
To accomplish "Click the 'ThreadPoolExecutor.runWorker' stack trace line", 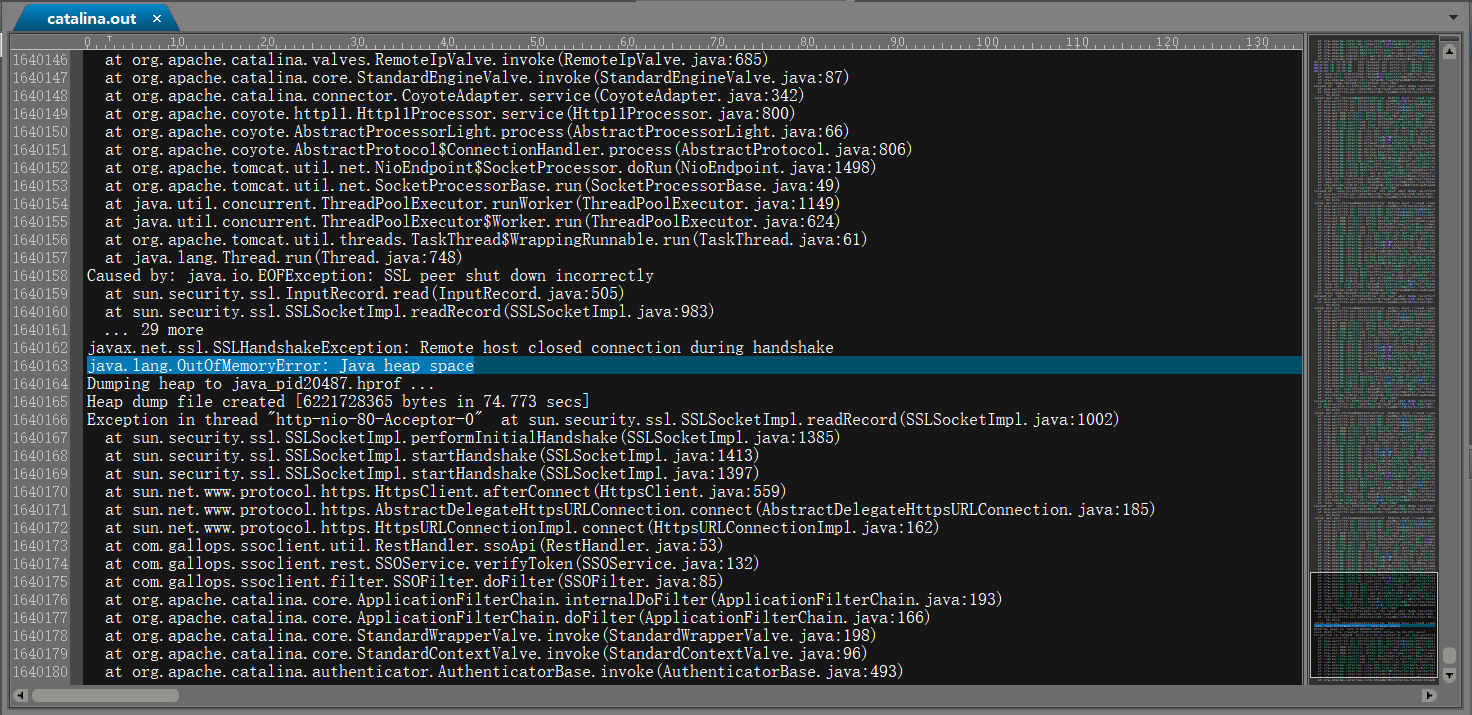I will coord(473,204).
